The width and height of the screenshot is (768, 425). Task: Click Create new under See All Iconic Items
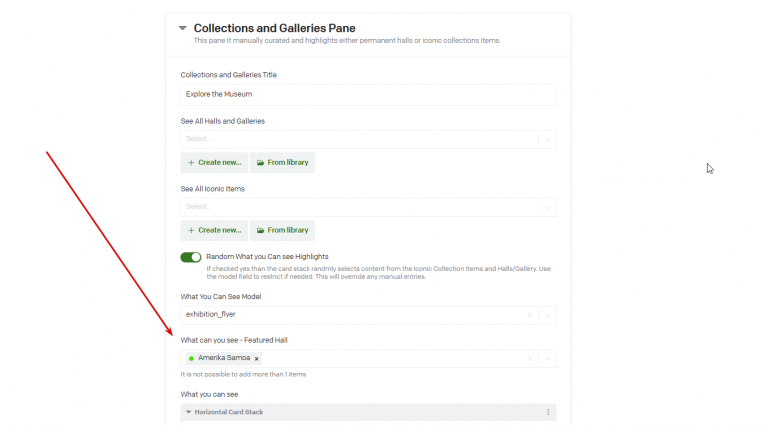pyautogui.click(x=213, y=230)
